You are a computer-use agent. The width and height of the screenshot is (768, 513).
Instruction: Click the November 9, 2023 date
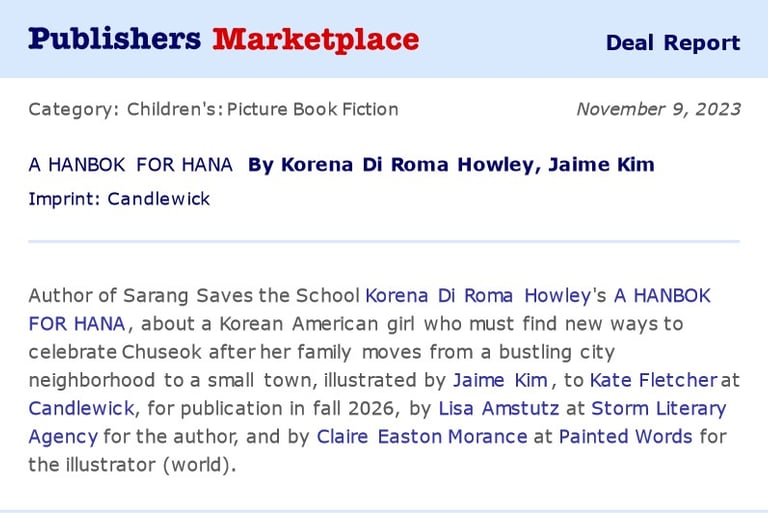659,109
